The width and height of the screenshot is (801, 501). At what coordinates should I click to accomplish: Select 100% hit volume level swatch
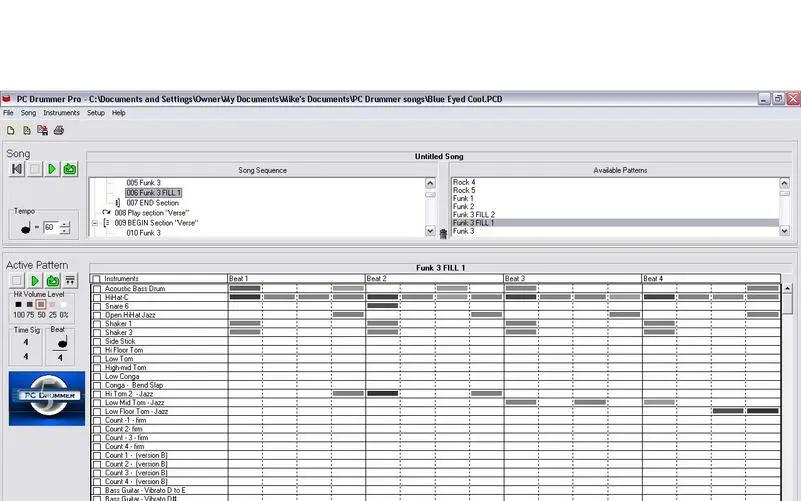pyautogui.click(x=18, y=304)
